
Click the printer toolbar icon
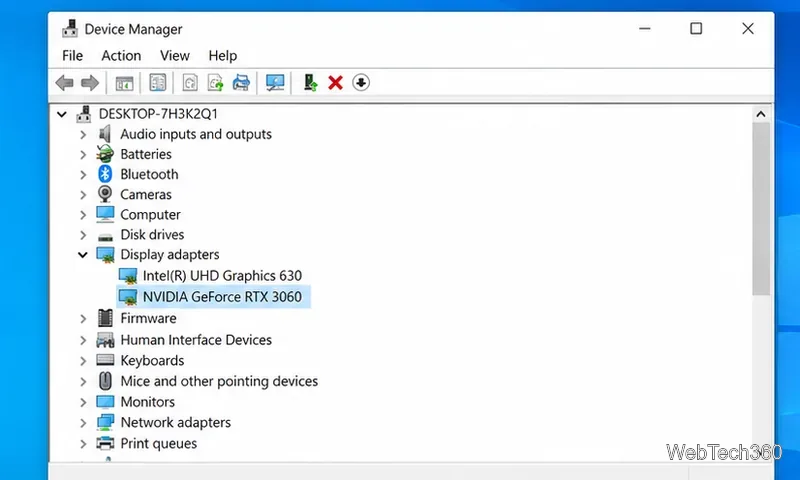pos(241,83)
